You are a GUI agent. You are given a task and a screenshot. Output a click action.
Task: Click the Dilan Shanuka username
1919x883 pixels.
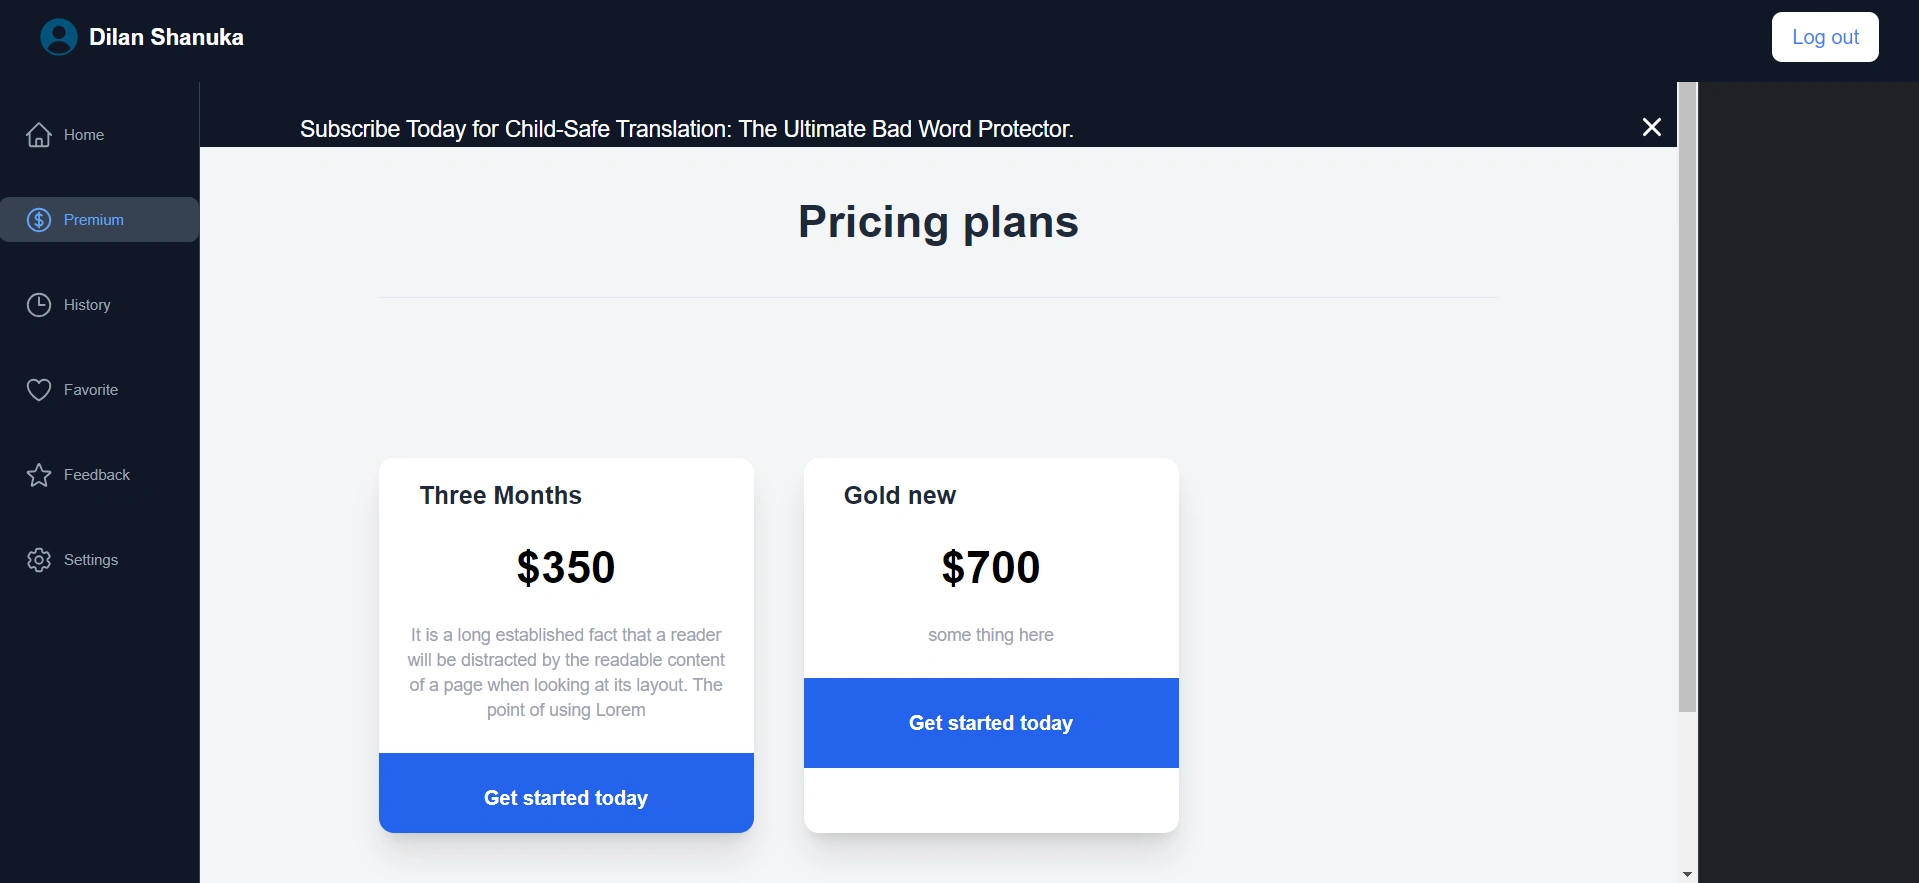point(166,37)
